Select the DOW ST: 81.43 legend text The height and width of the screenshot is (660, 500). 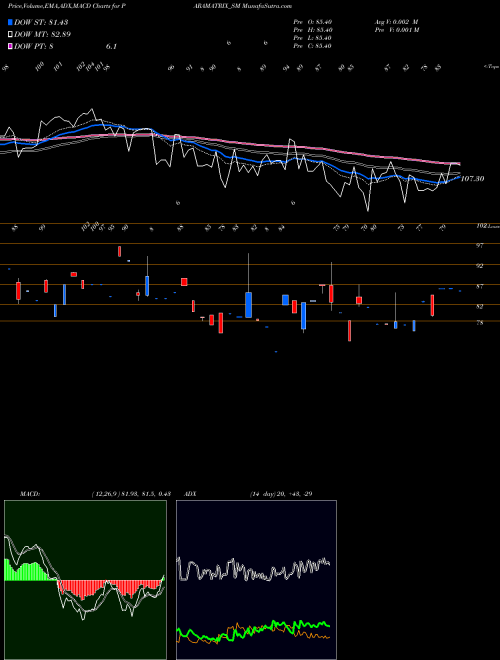[x=41, y=22]
